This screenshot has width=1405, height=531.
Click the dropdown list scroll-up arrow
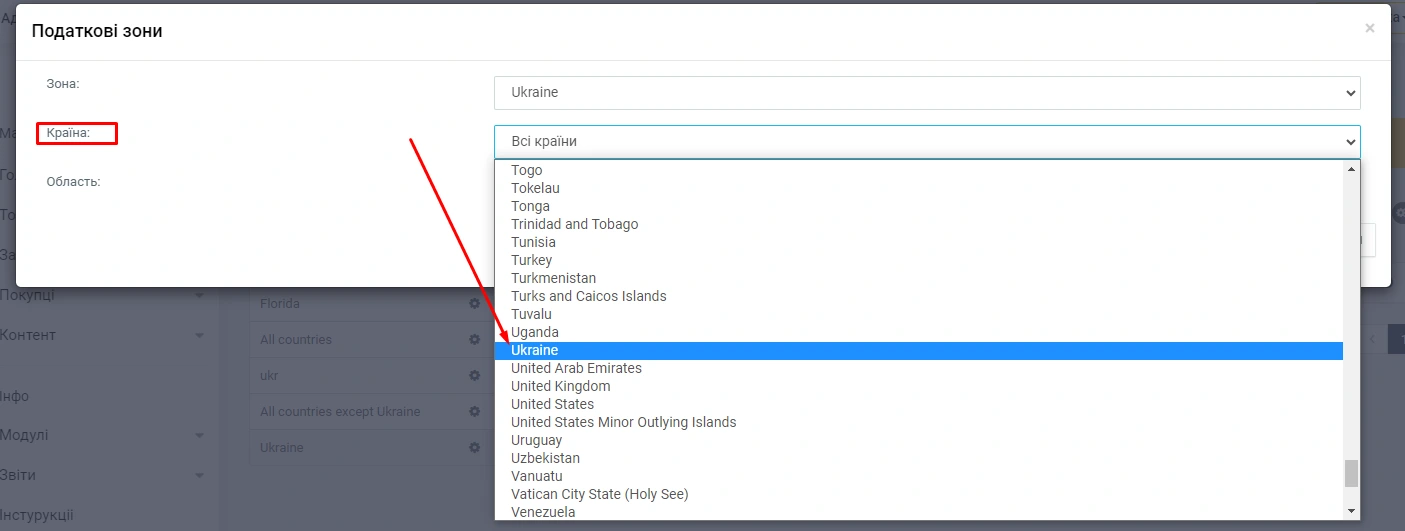point(1351,169)
